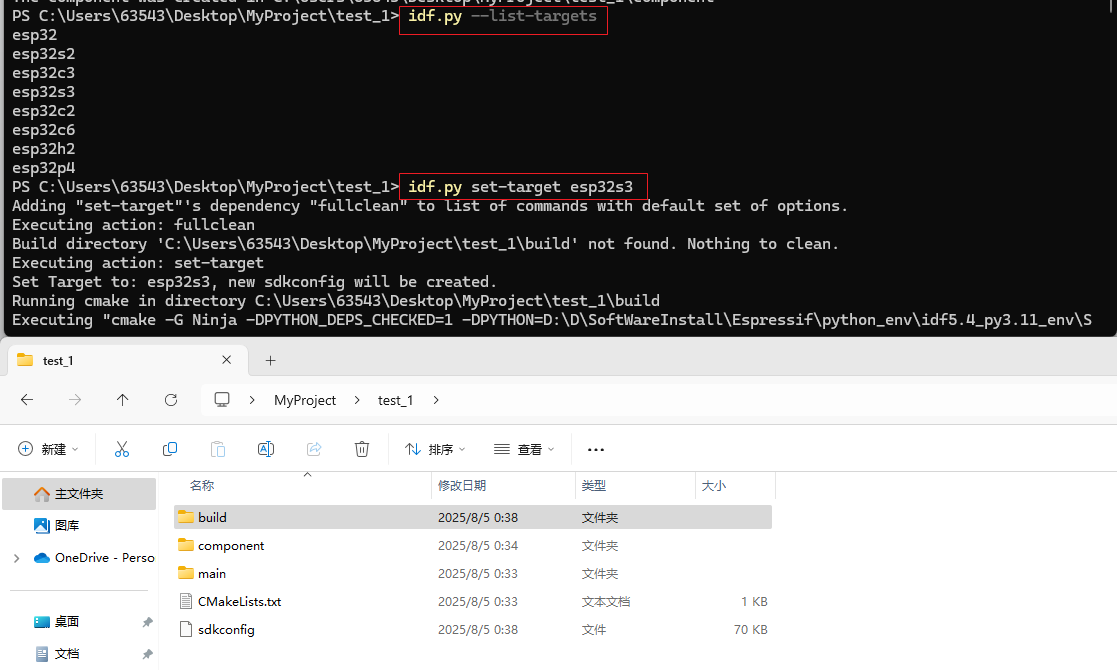The width and height of the screenshot is (1117, 670).
Task: Click chevron after MyProject in breadcrumb
Action: [x=357, y=400]
